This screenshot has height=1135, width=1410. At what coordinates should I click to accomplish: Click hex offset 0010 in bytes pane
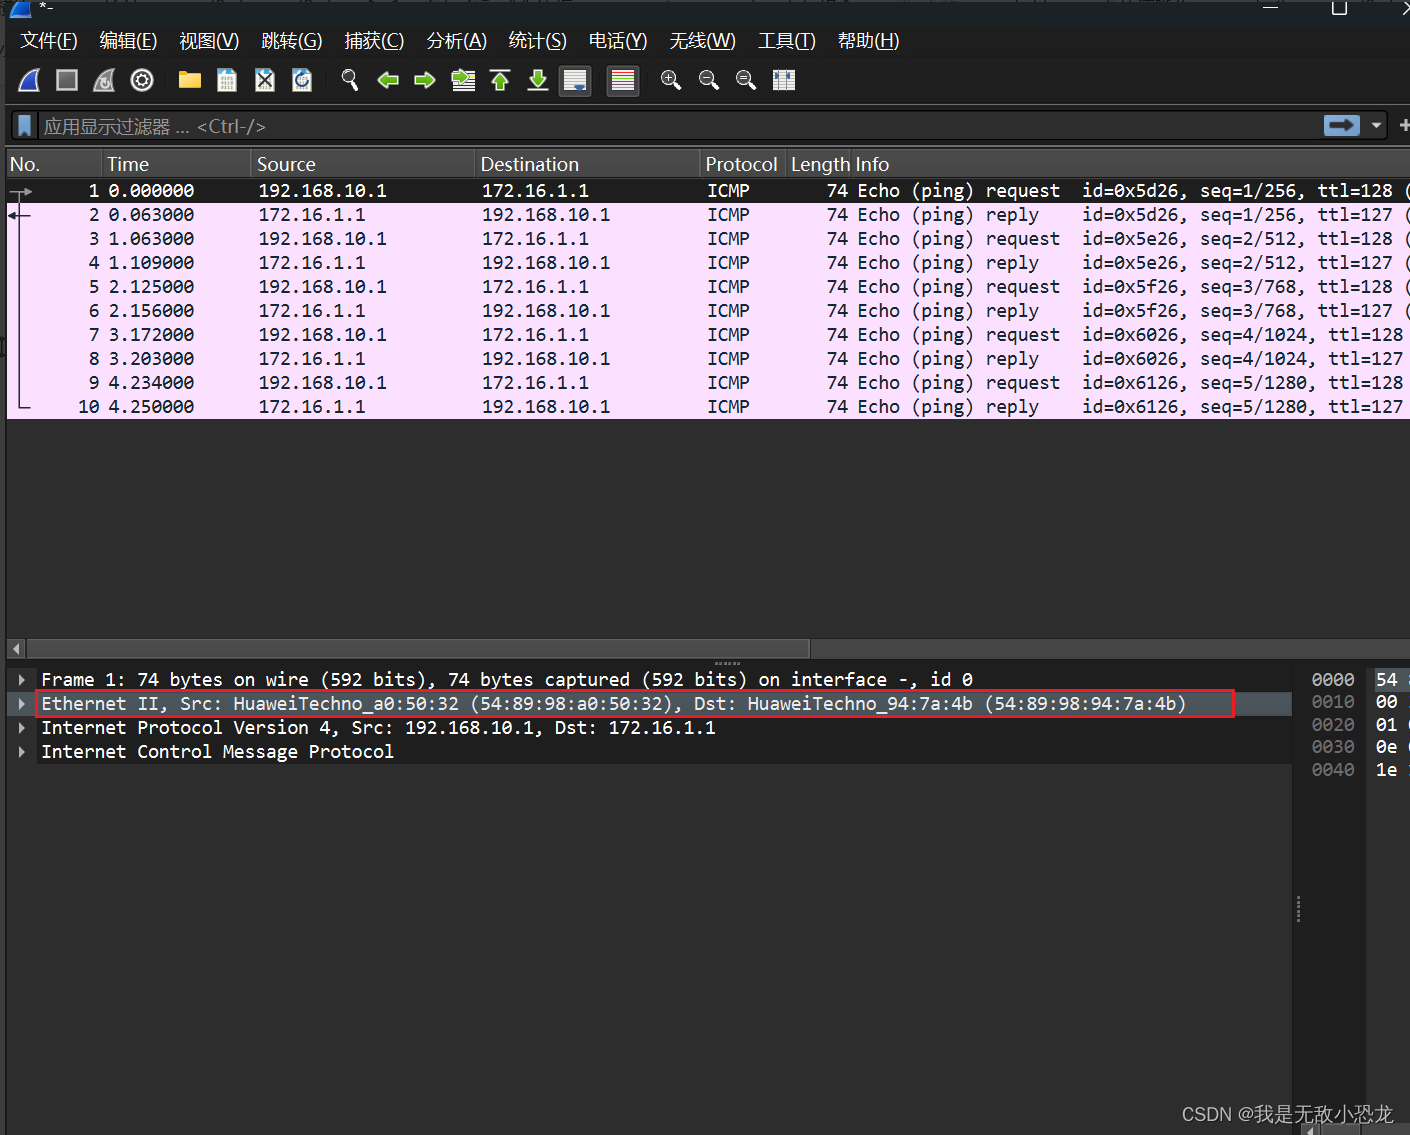1333,702
